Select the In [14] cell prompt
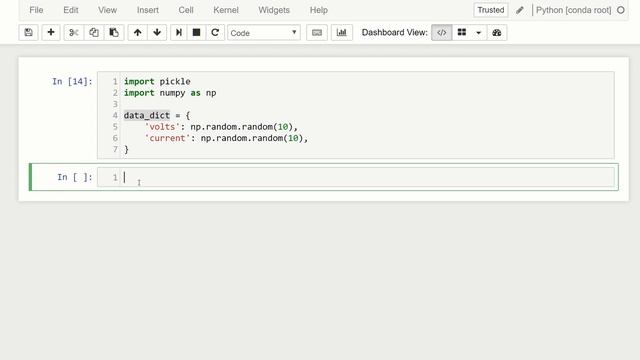The height and width of the screenshot is (360, 640). pyautogui.click(x=72, y=82)
